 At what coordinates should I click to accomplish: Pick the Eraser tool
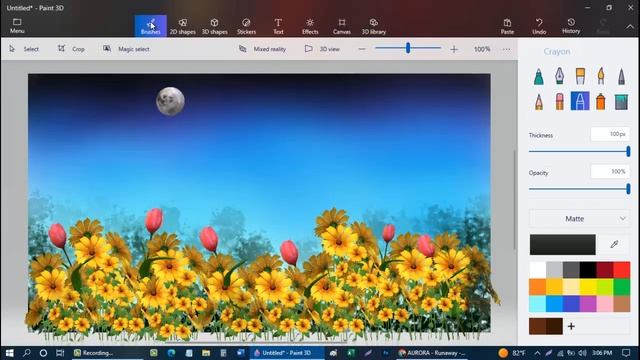560,101
